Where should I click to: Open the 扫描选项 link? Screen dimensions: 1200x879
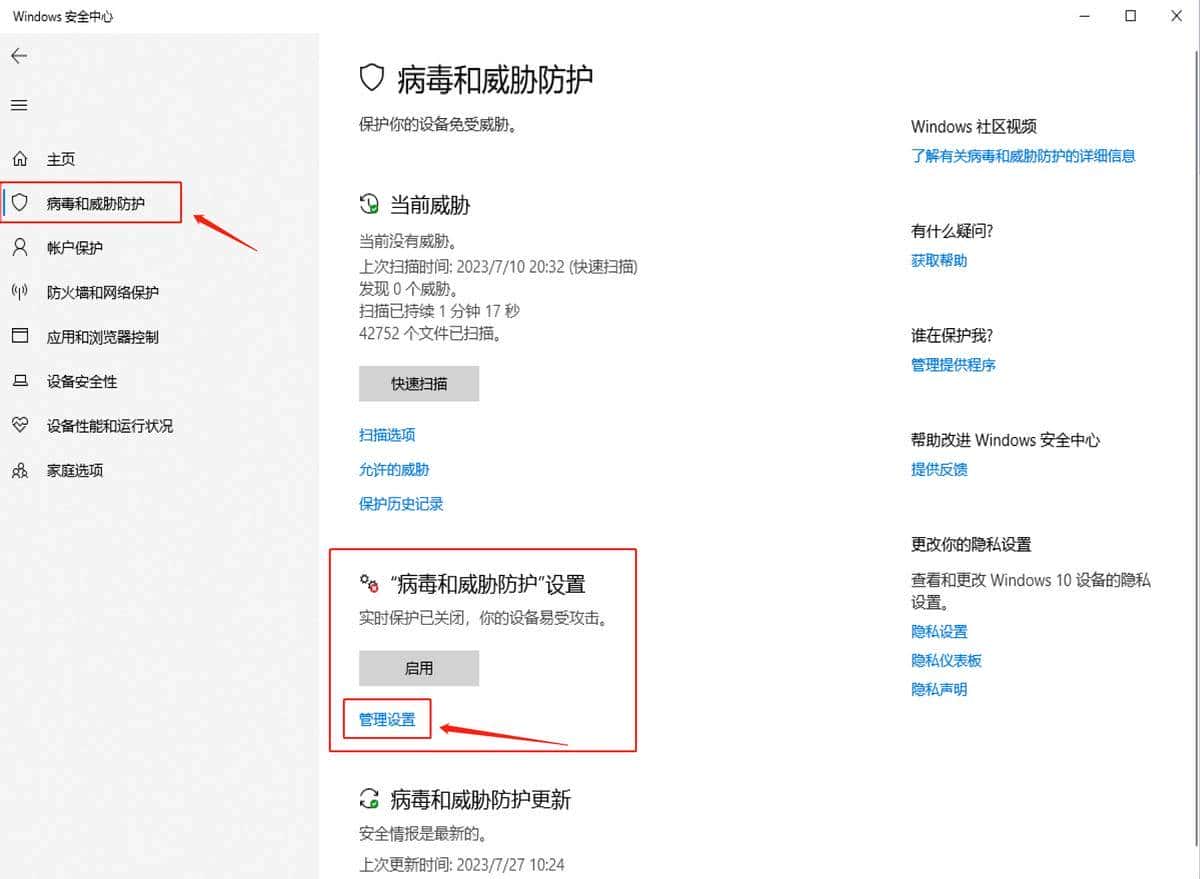[x=387, y=435]
